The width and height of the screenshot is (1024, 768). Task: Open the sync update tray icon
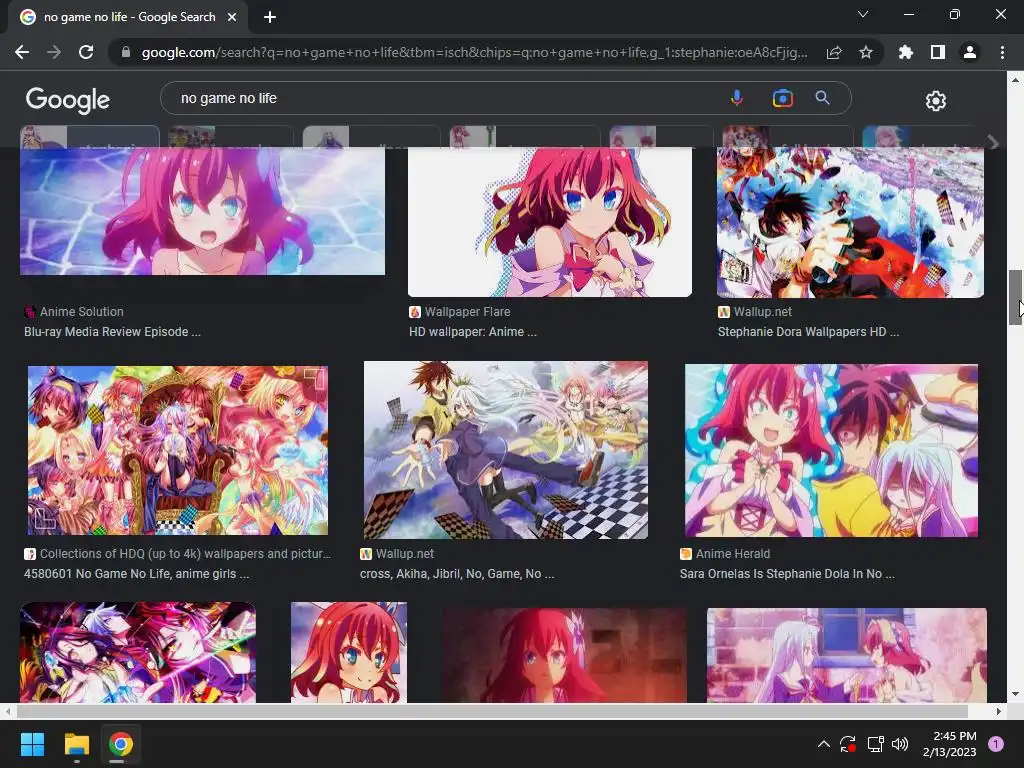848,744
